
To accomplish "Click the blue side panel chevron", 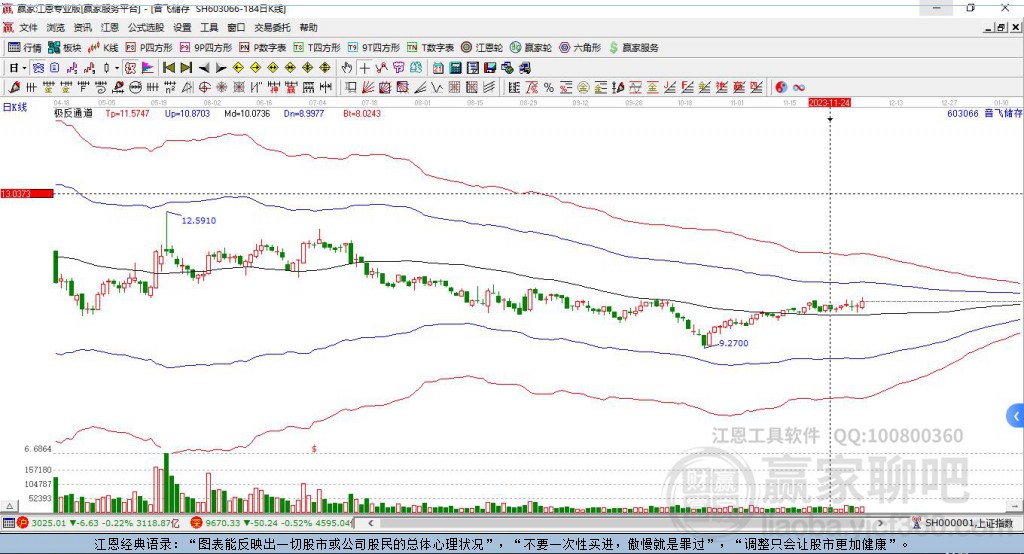I will tap(1016, 416).
